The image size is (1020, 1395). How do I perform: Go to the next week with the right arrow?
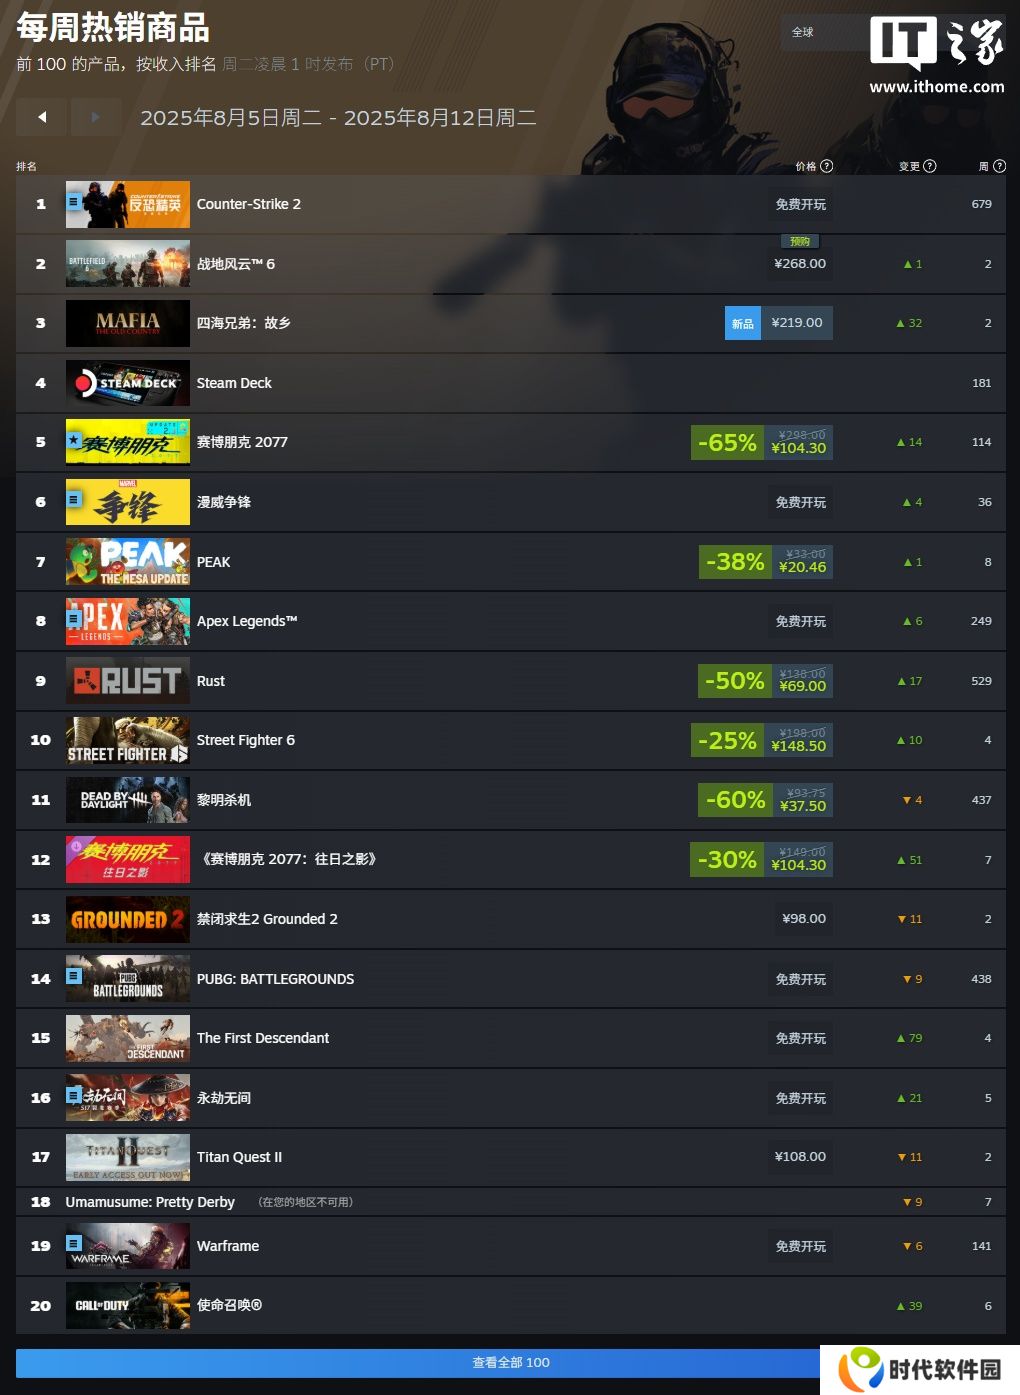click(96, 117)
